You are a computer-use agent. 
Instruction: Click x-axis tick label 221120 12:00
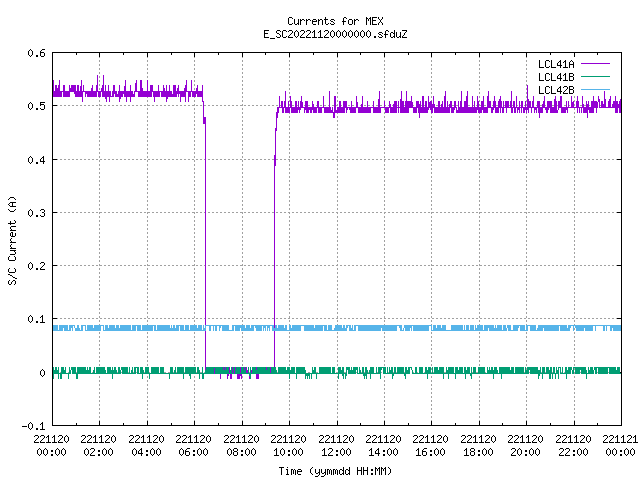click(x=336, y=446)
